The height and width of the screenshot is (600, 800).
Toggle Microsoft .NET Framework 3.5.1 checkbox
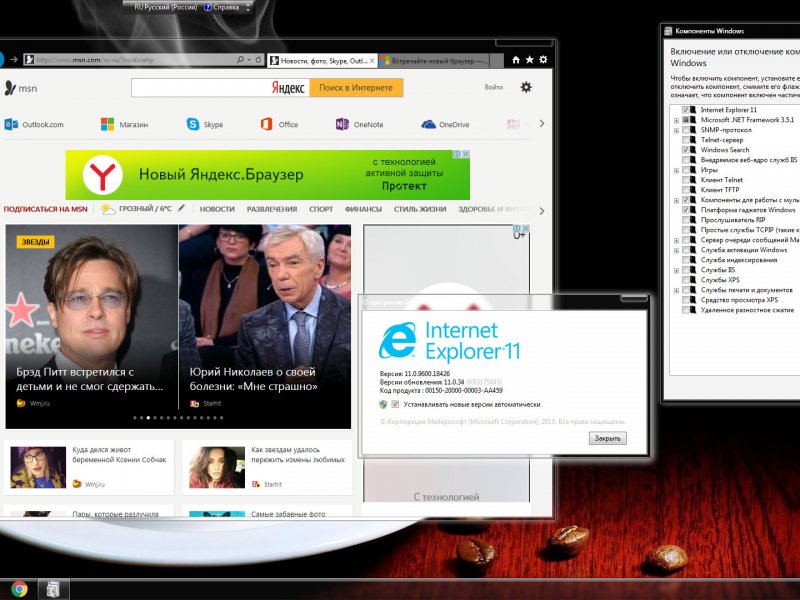click(686, 120)
